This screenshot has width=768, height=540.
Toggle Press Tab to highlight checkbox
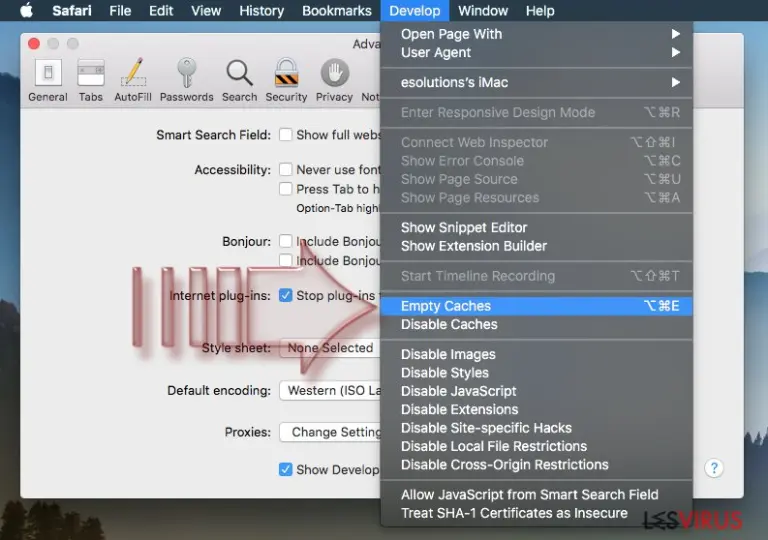point(286,189)
